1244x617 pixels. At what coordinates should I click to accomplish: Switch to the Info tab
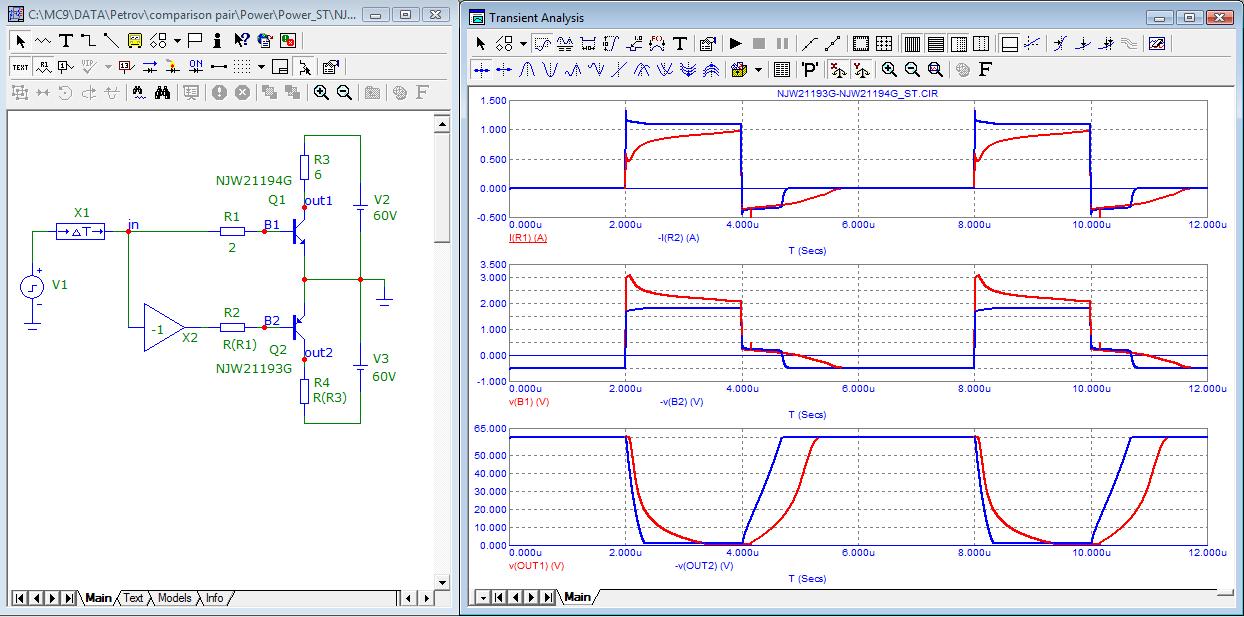[x=214, y=598]
